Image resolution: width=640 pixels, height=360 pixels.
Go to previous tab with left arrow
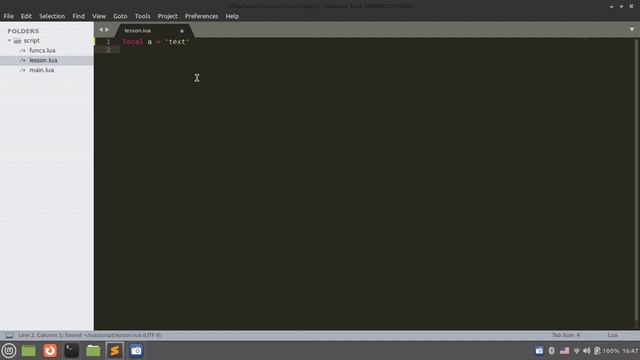click(101, 29)
